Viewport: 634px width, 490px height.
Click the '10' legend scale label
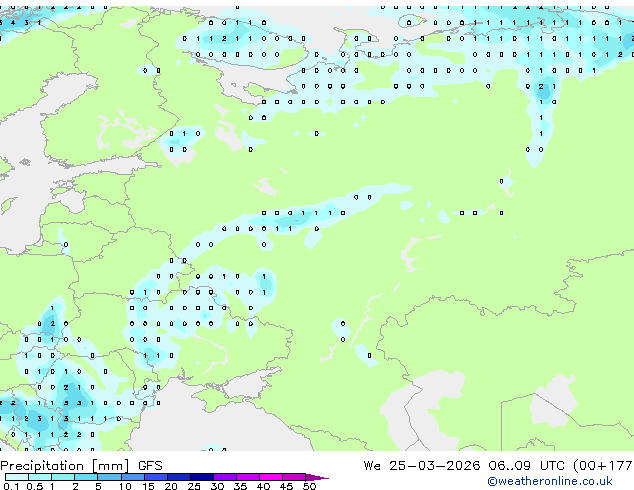coord(125,486)
